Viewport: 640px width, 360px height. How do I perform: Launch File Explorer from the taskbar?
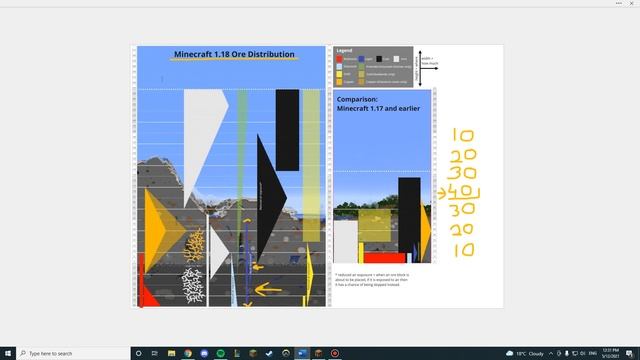[x=171, y=353]
